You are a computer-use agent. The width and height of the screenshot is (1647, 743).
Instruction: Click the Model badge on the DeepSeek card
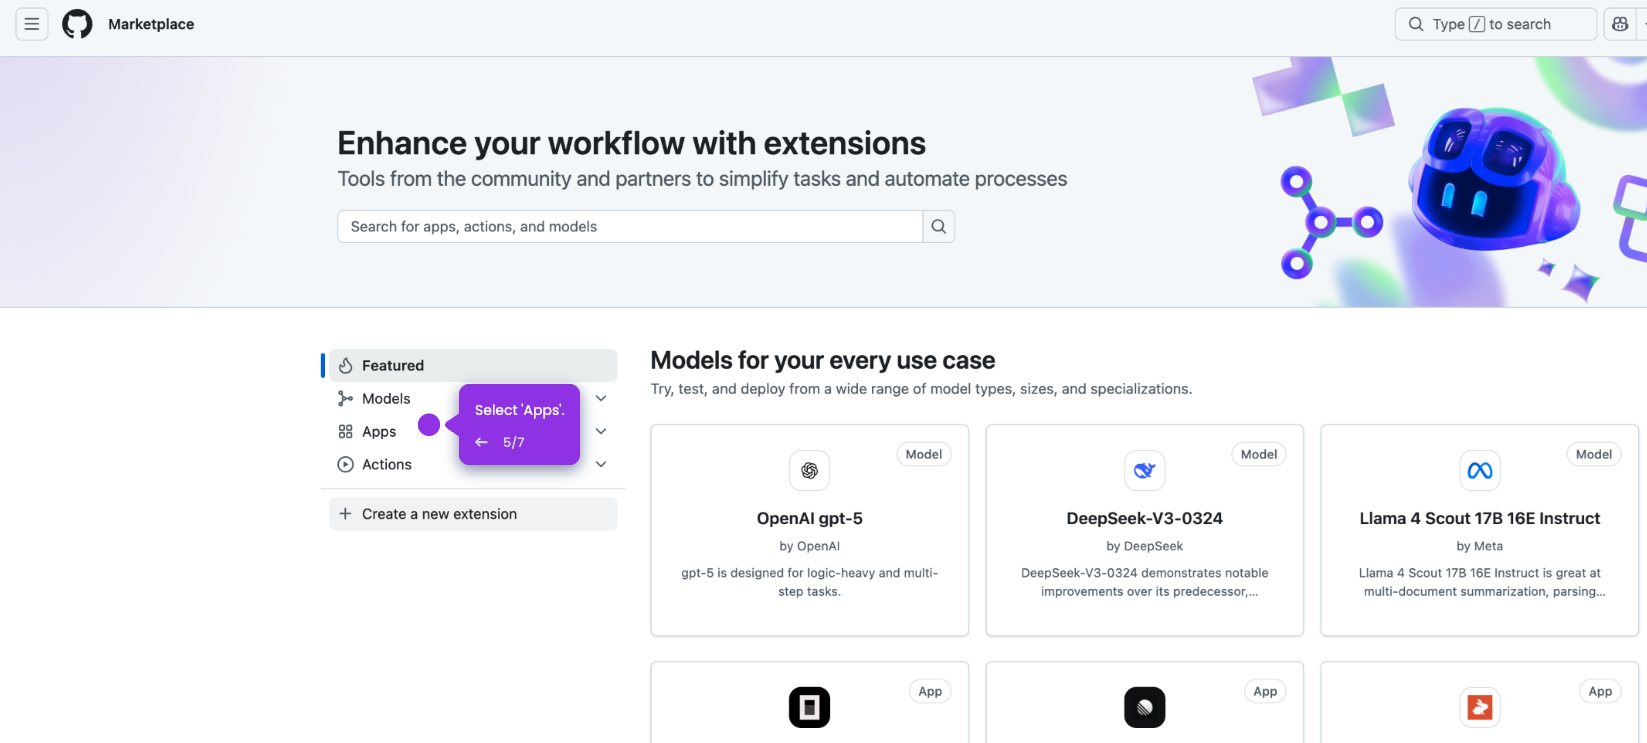click(x=1258, y=454)
